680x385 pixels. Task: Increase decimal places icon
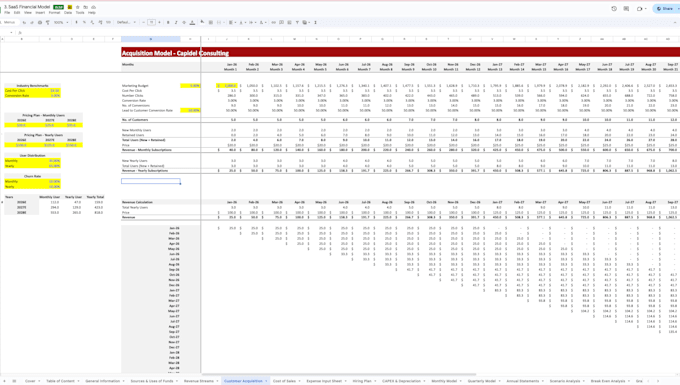[100, 22]
